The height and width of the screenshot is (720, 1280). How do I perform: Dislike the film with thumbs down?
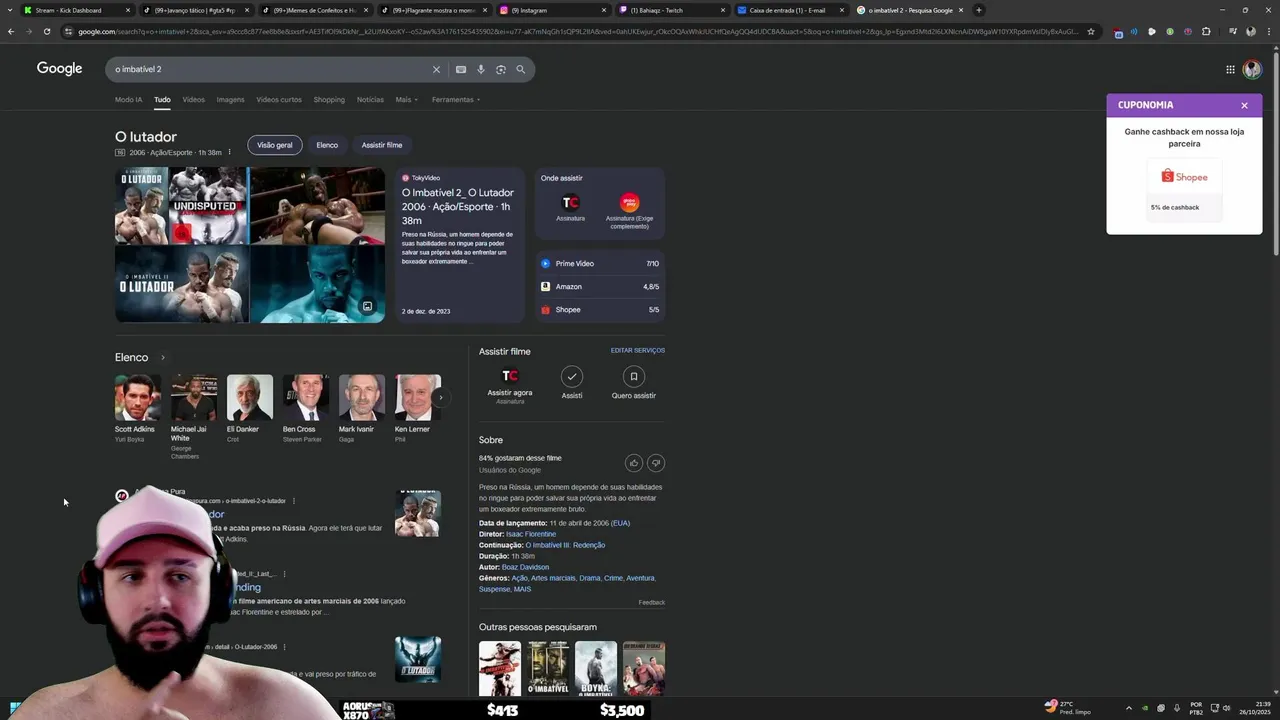(x=656, y=463)
